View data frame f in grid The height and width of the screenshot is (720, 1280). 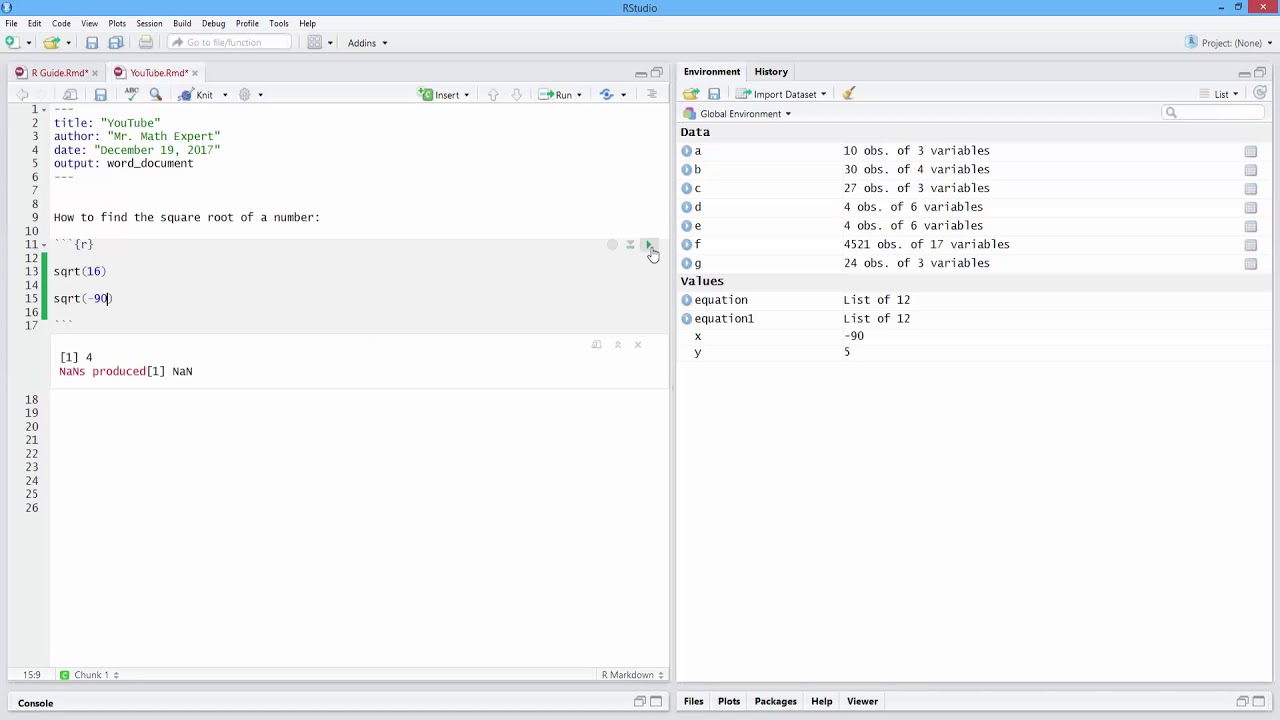[x=1250, y=245]
